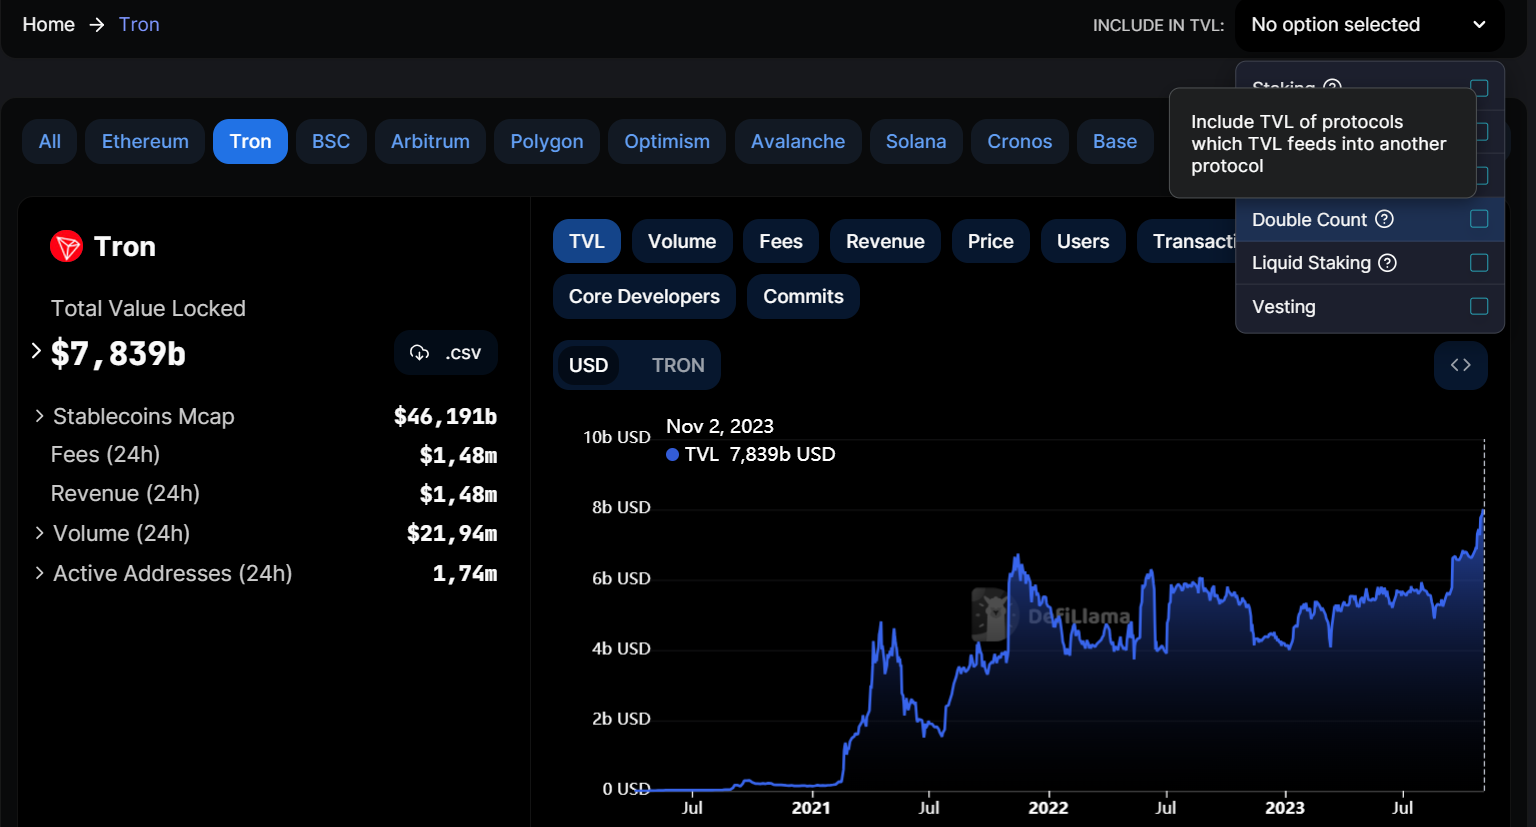
Task: Select the Tron chain tab
Action: pos(250,141)
